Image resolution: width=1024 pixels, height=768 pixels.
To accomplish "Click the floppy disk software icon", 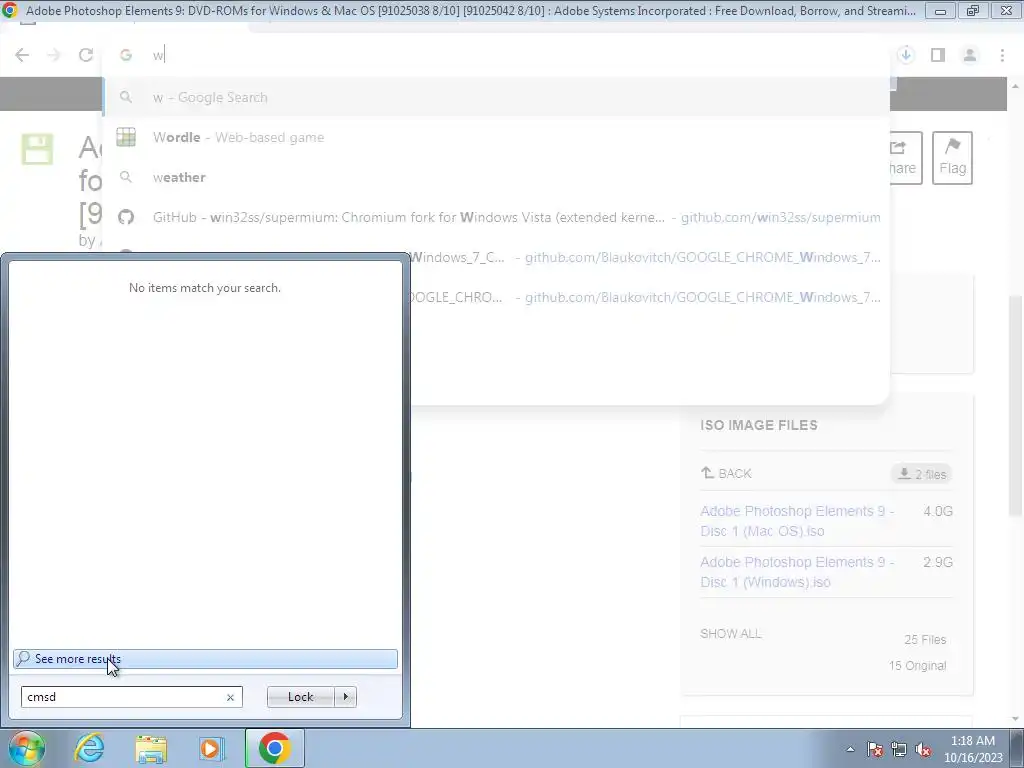I will pos(37,149).
